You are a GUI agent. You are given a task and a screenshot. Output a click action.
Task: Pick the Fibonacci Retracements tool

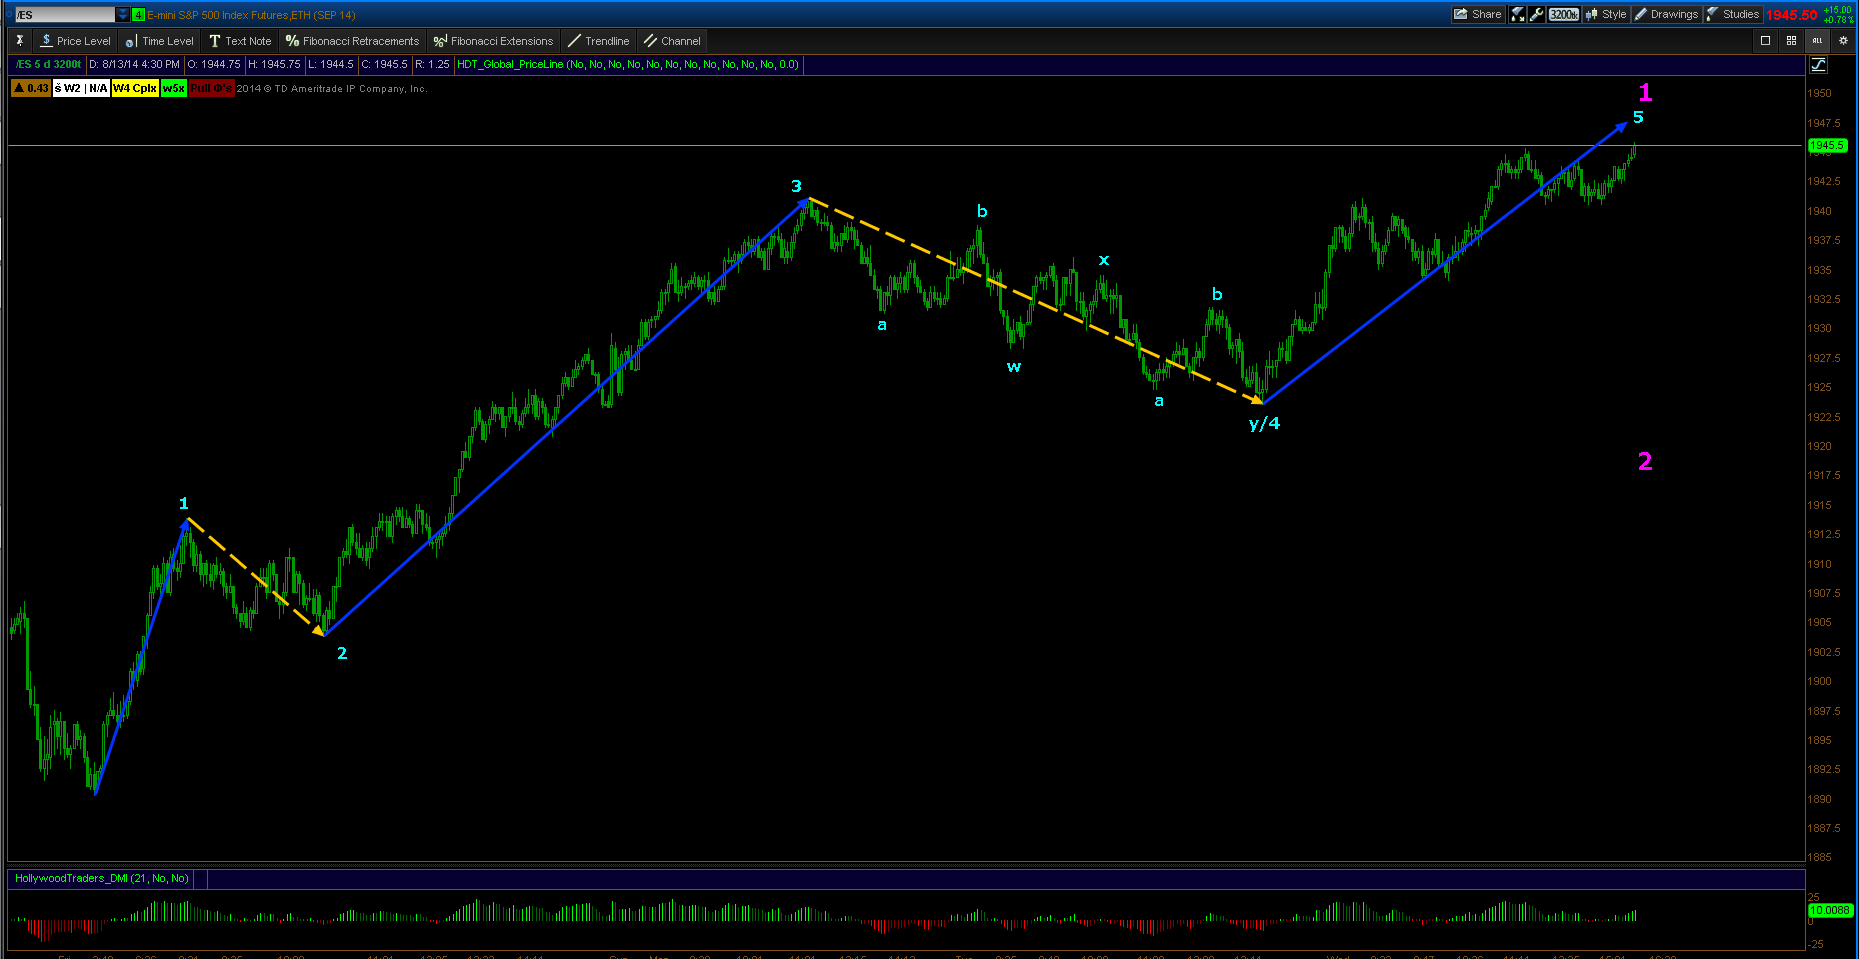click(x=352, y=41)
